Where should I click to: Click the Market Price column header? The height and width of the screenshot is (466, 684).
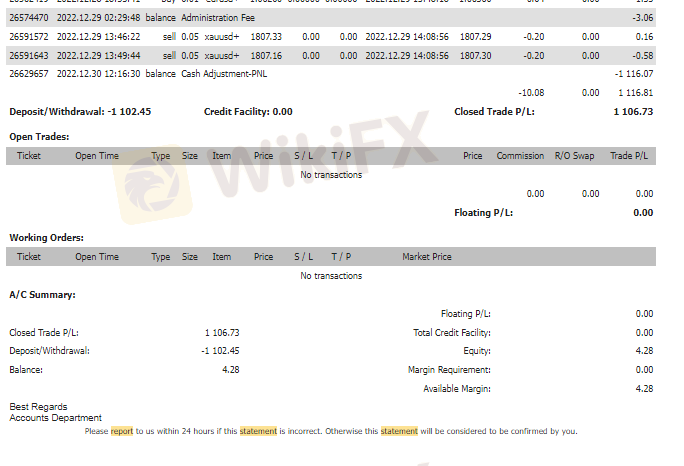(x=427, y=257)
